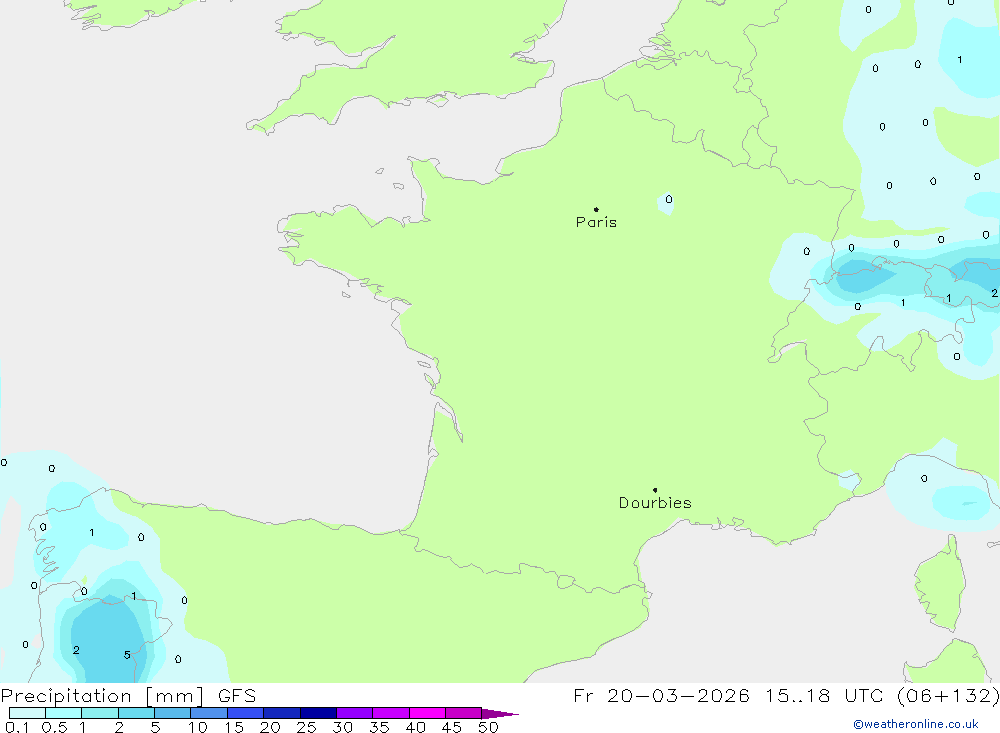Click the '15' legend scale value
The image size is (1000, 733).
coord(234,727)
